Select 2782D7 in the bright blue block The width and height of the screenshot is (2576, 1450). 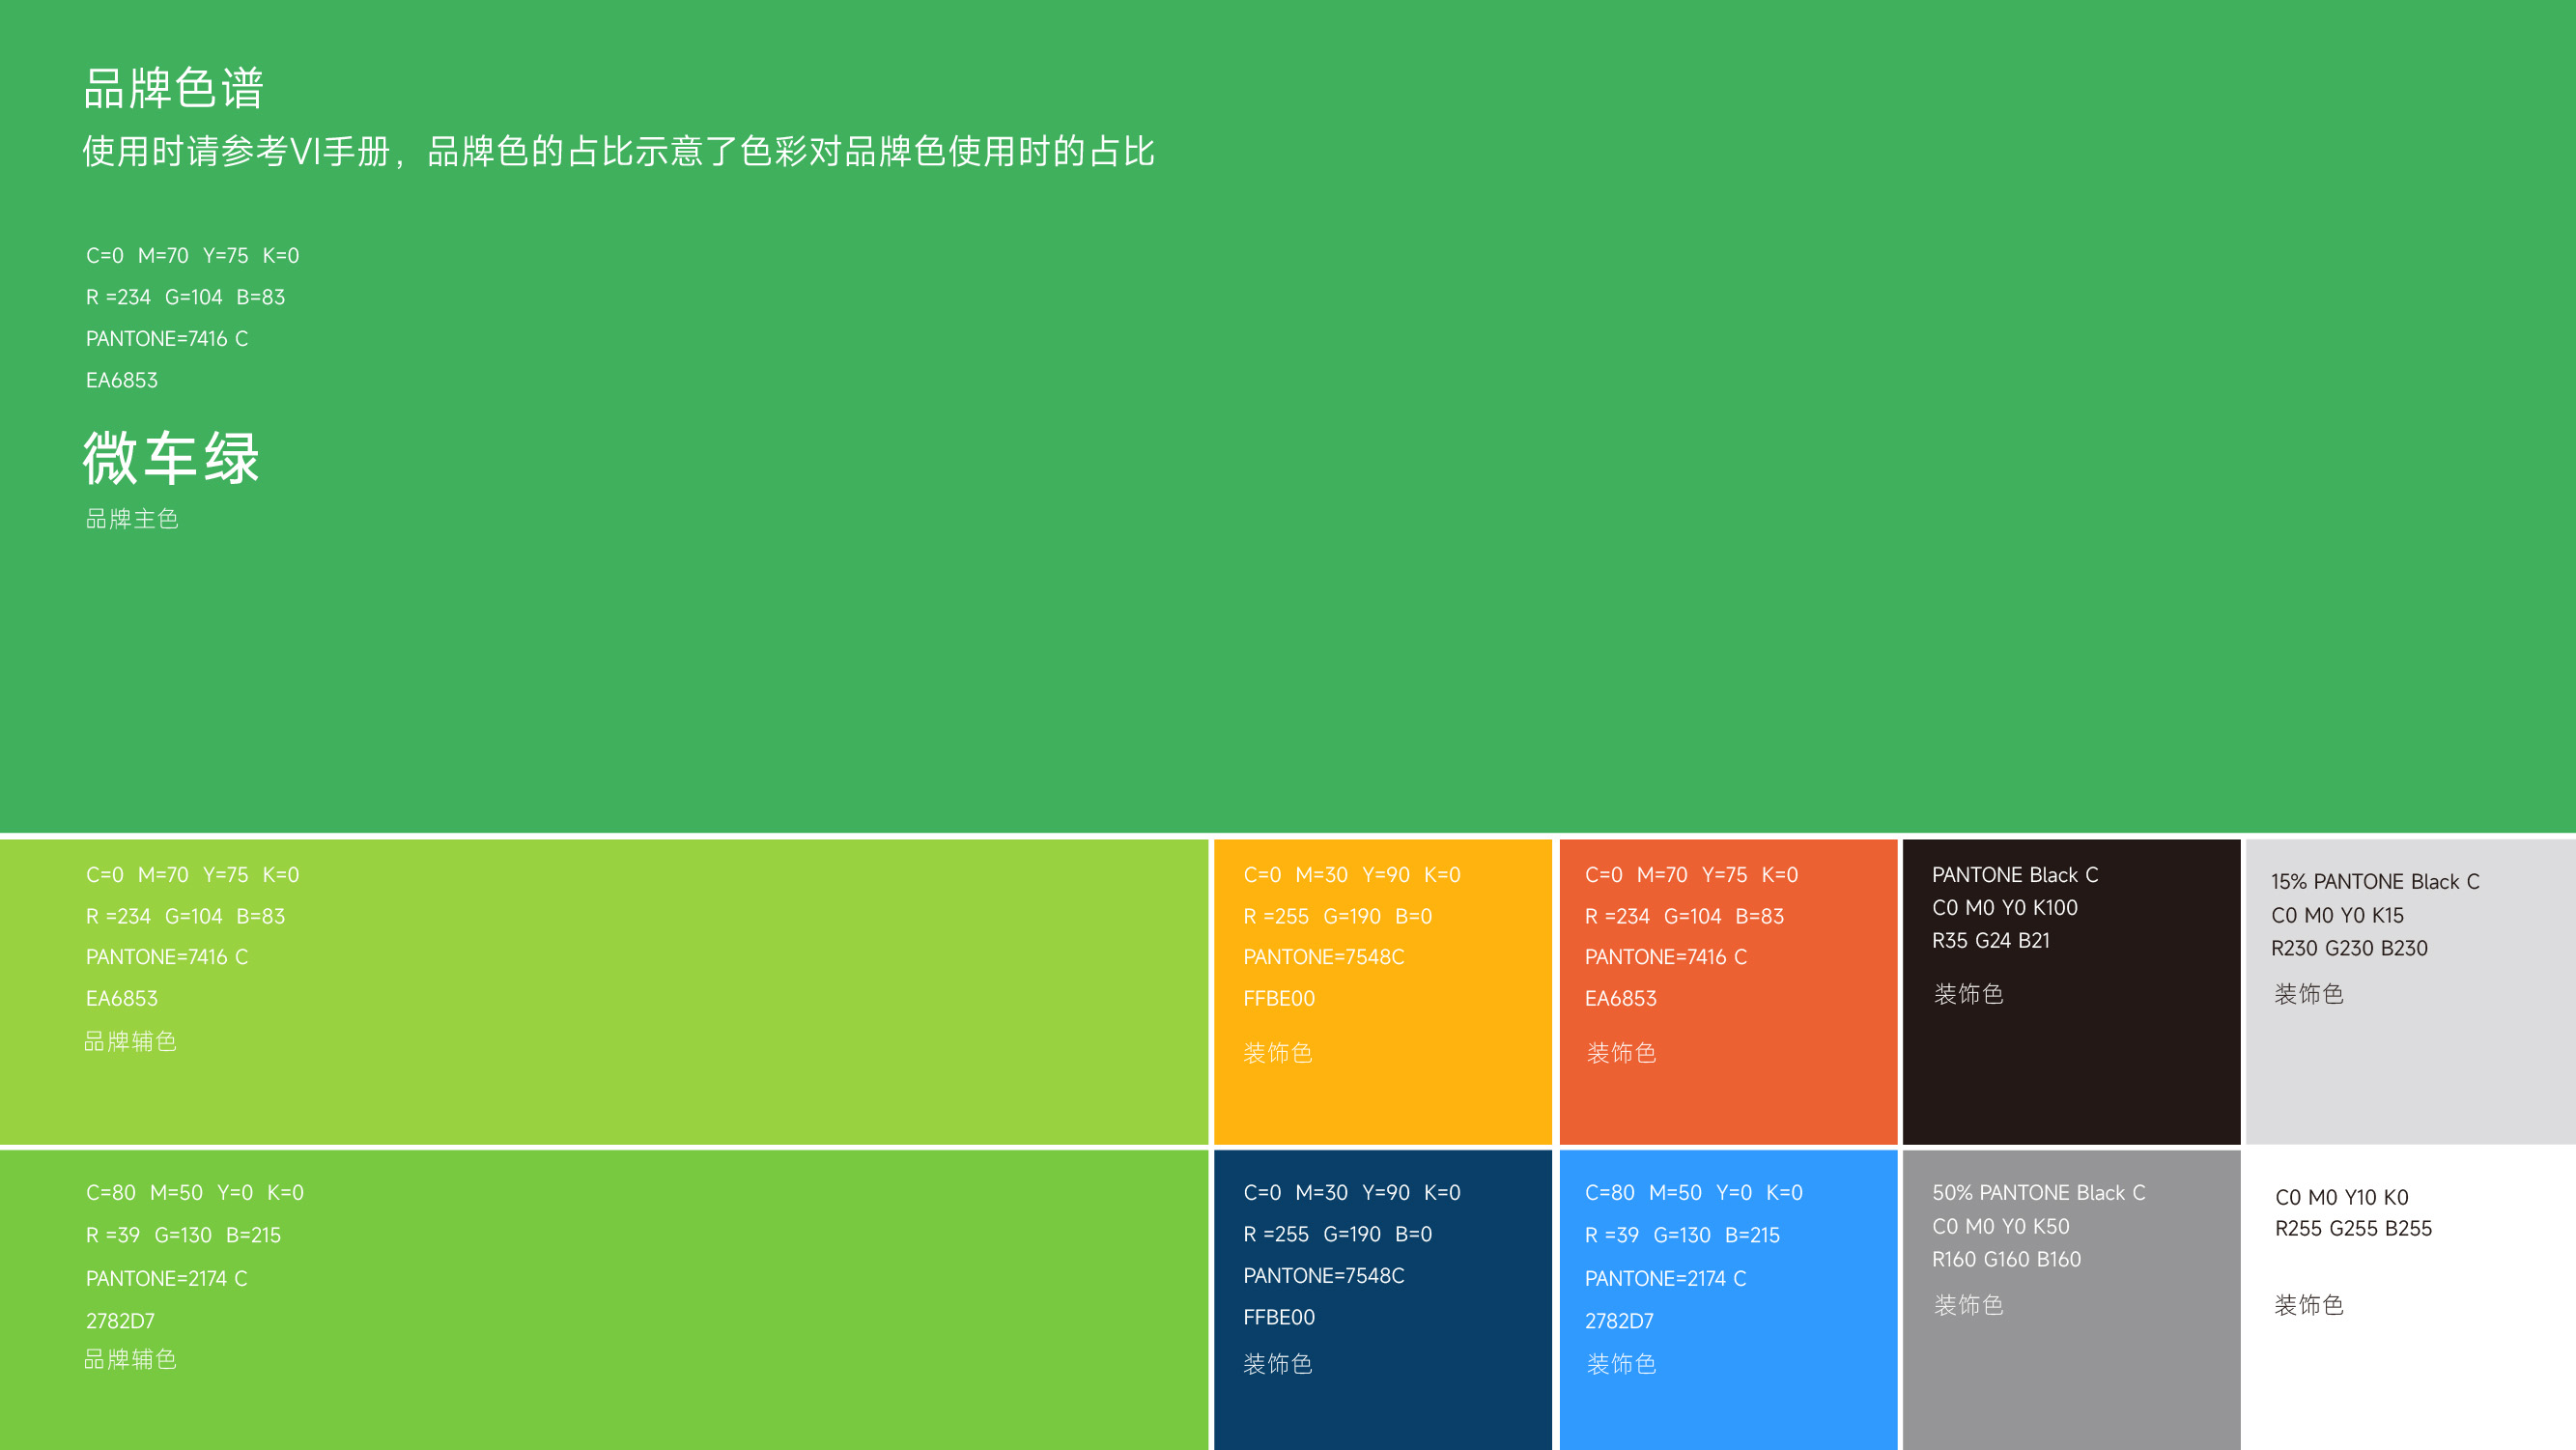point(1619,1320)
